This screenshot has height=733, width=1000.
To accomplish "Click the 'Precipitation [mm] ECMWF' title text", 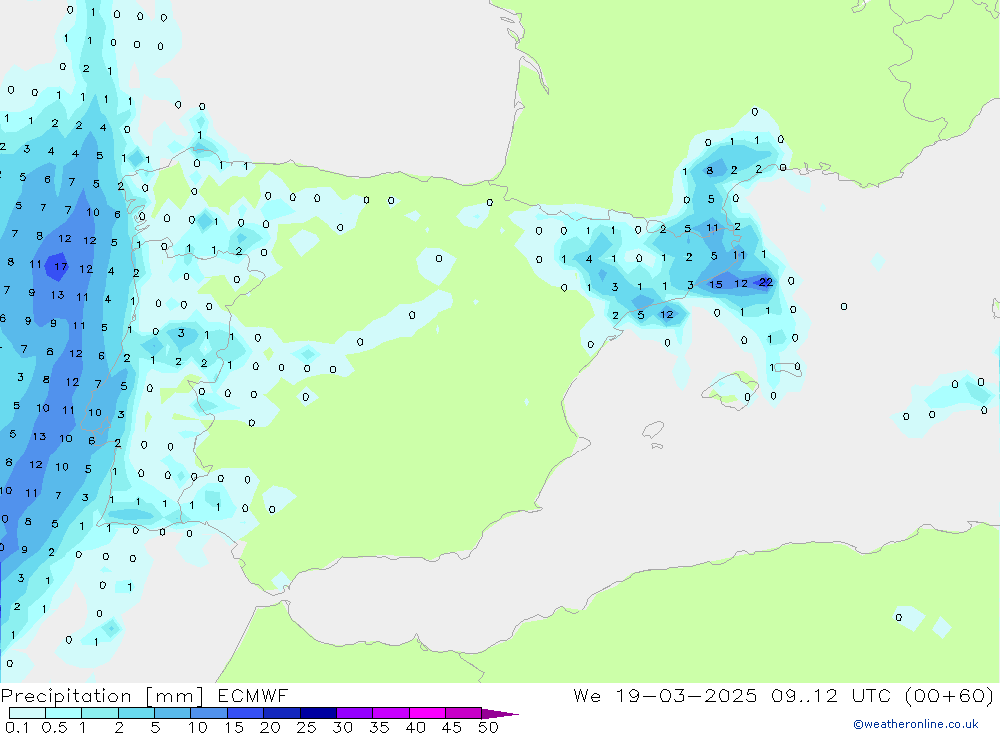I will point(144,696).
